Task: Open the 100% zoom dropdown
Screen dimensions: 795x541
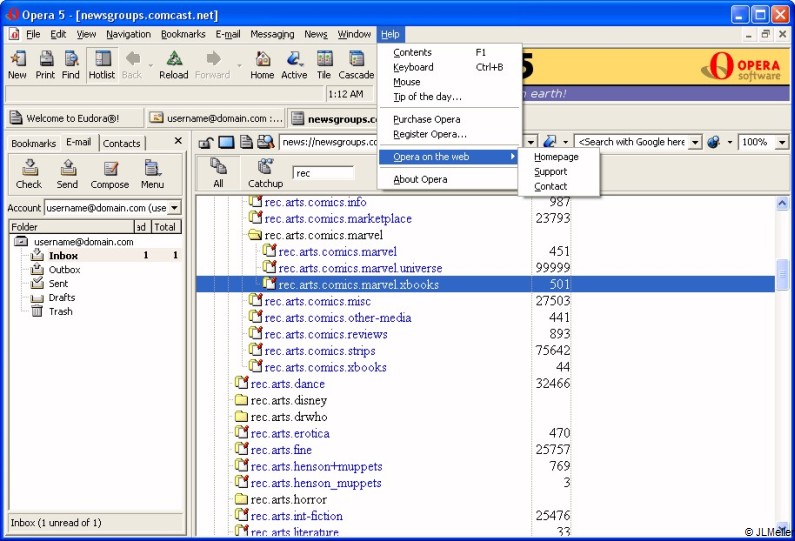Action: (x=782, y=142)
